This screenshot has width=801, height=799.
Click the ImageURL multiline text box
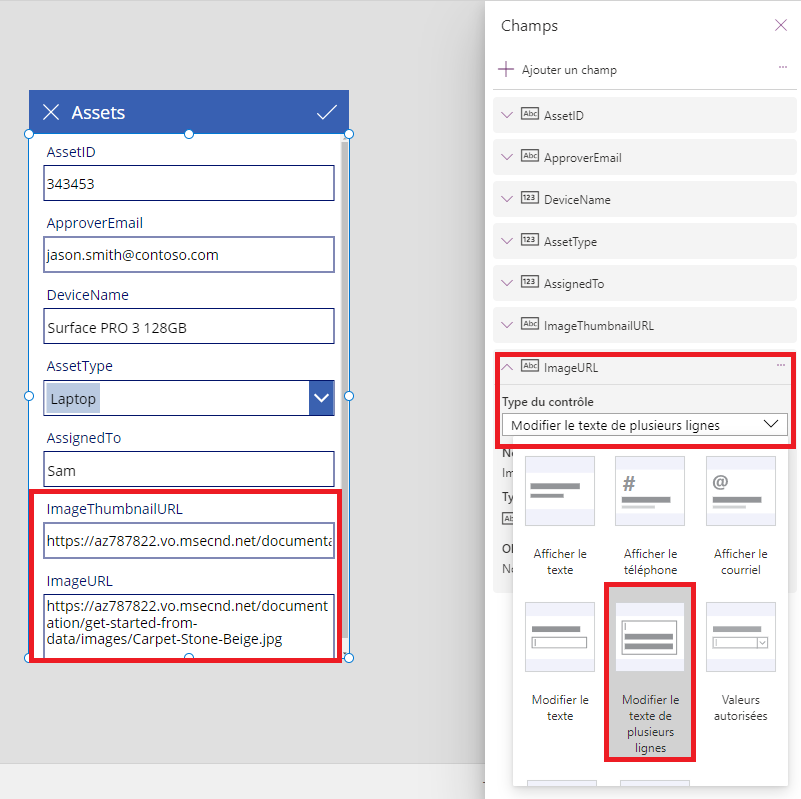pos(189,625)
